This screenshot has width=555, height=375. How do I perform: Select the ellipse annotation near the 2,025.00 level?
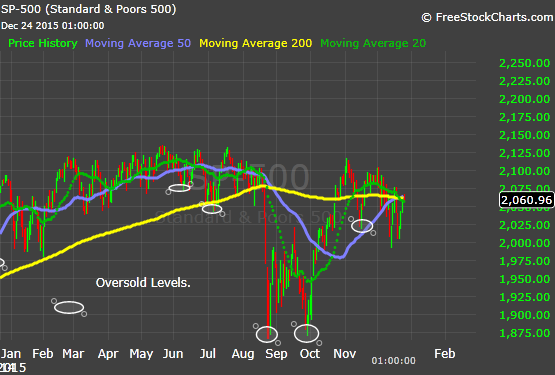(x=362, y=226)
